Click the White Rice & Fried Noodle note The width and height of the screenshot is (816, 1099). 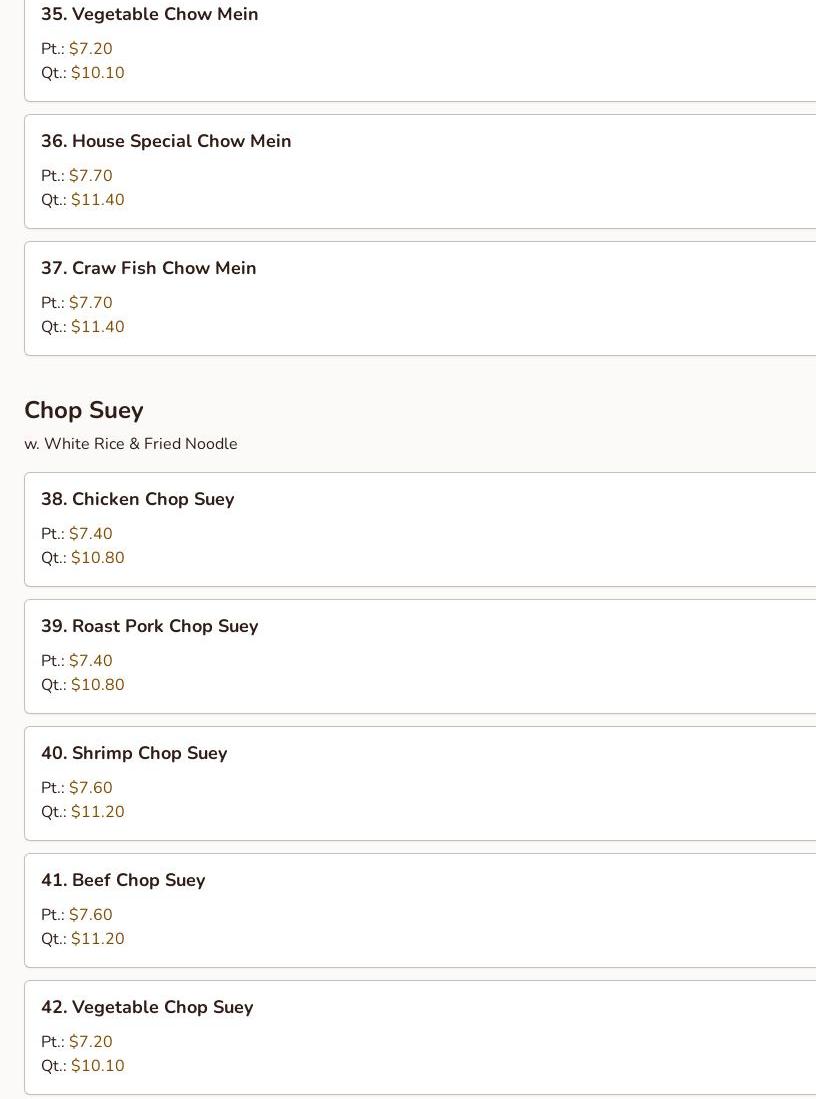coord(131,444)
